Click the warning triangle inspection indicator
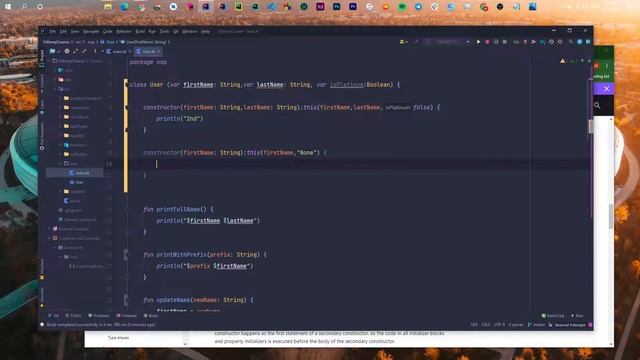The height and width of the screenshot is (360, 640). (563, 61)
